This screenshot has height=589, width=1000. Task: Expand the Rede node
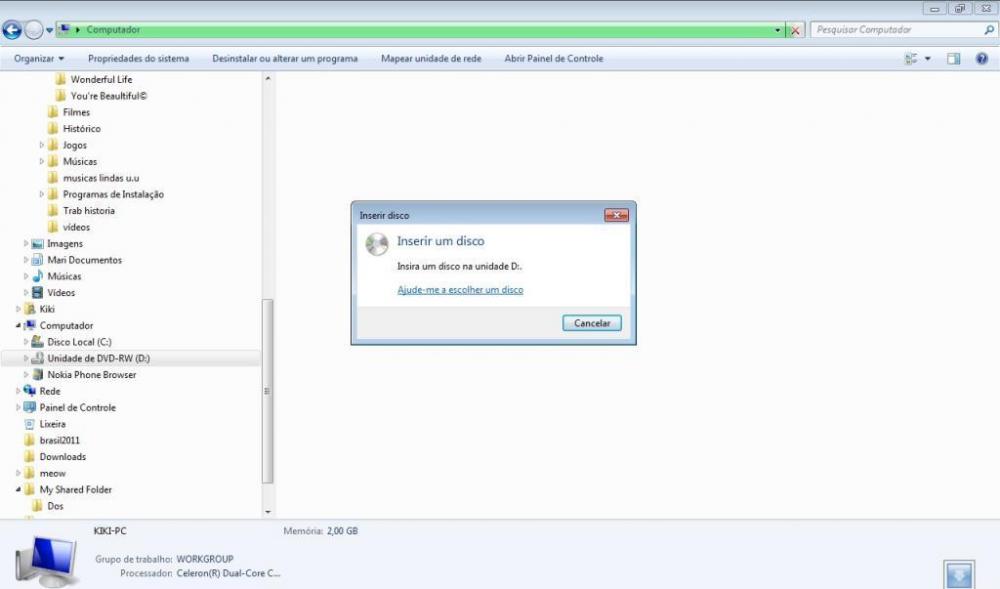[18, 391]
